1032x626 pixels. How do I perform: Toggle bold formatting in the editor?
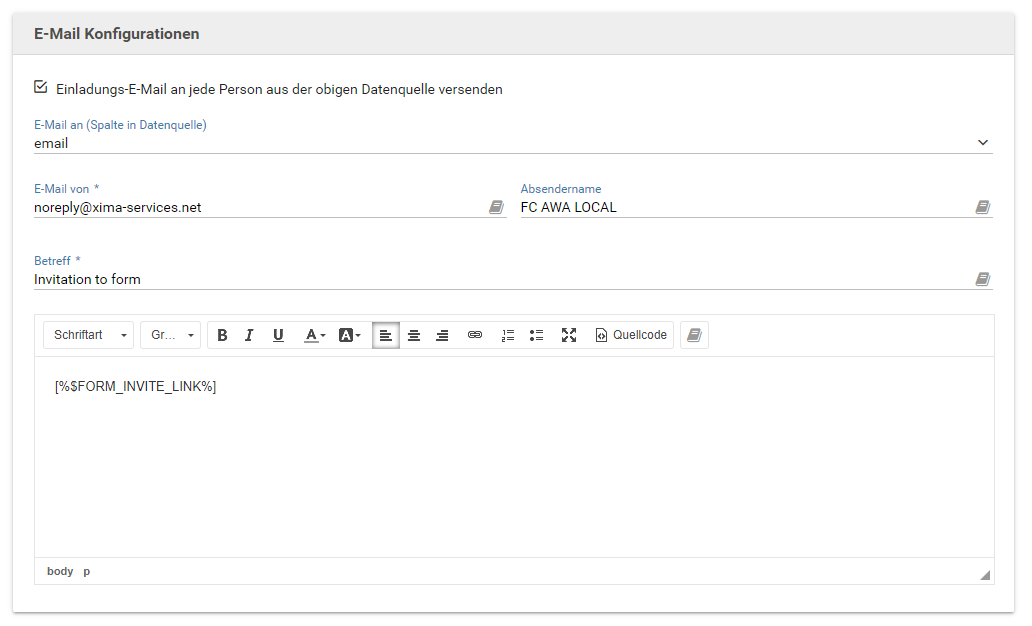point(222,335)
